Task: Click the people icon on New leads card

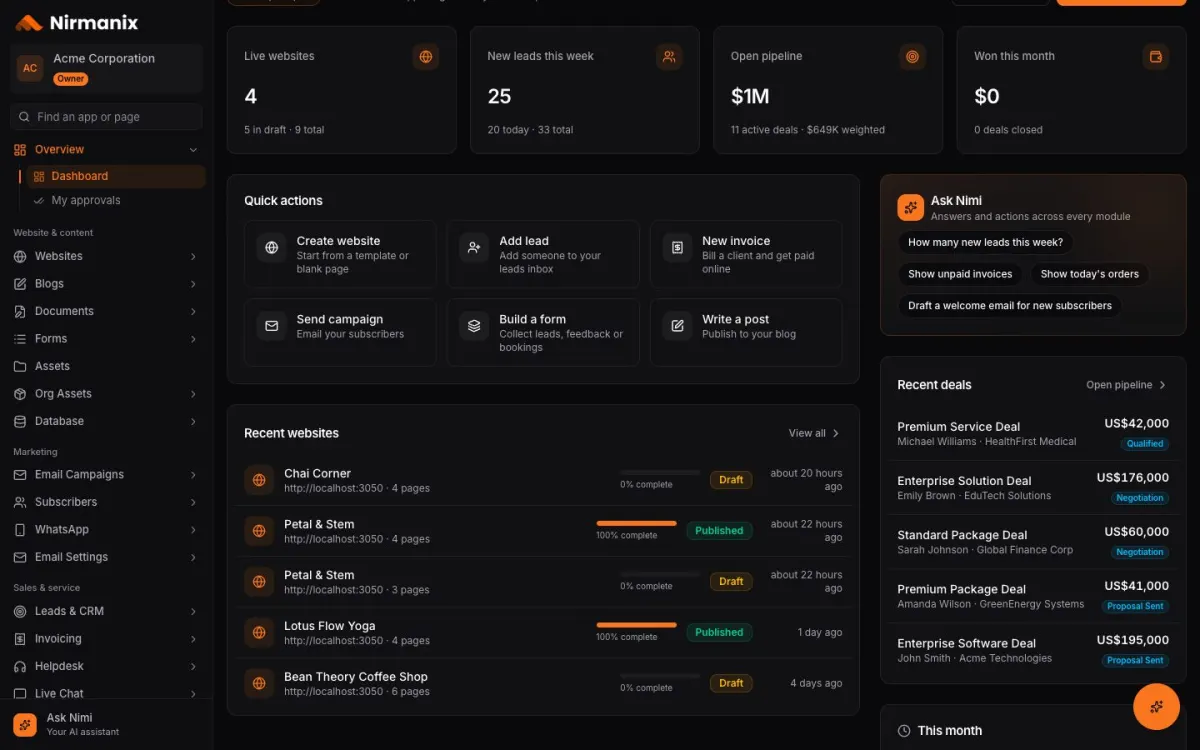Action: [669, 57]
